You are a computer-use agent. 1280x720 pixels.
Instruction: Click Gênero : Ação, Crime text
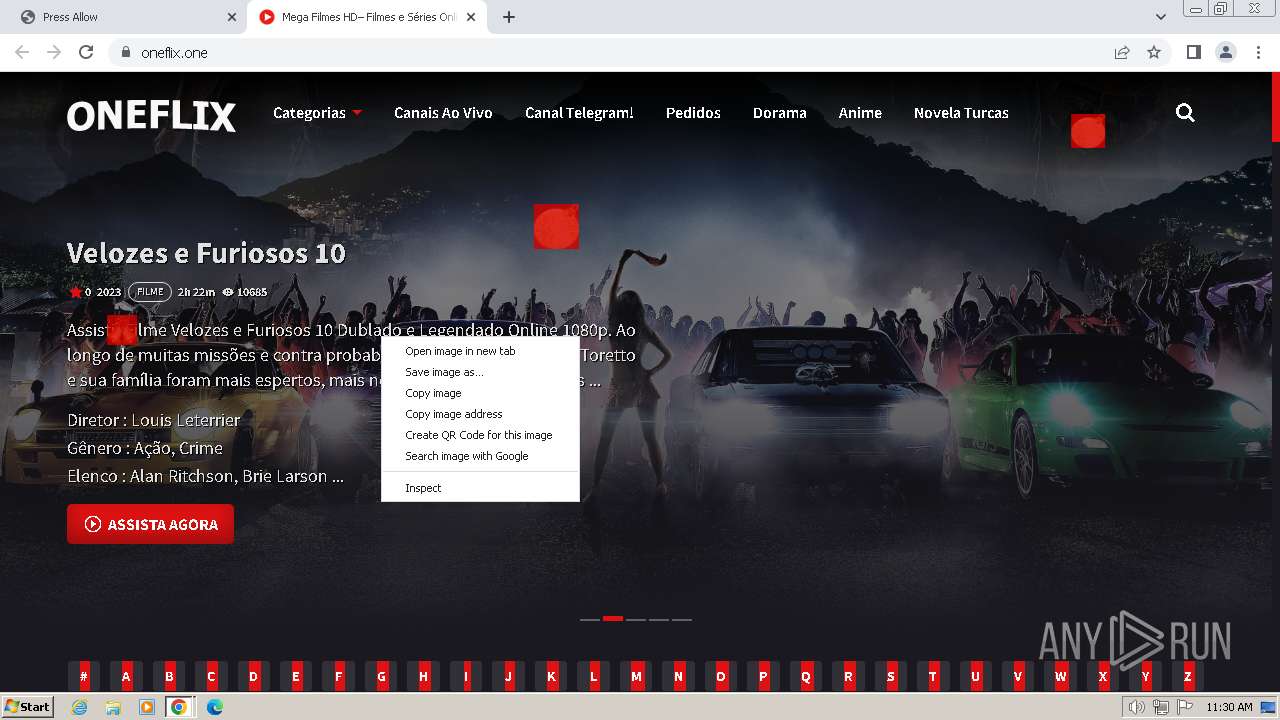pos(145,448)
